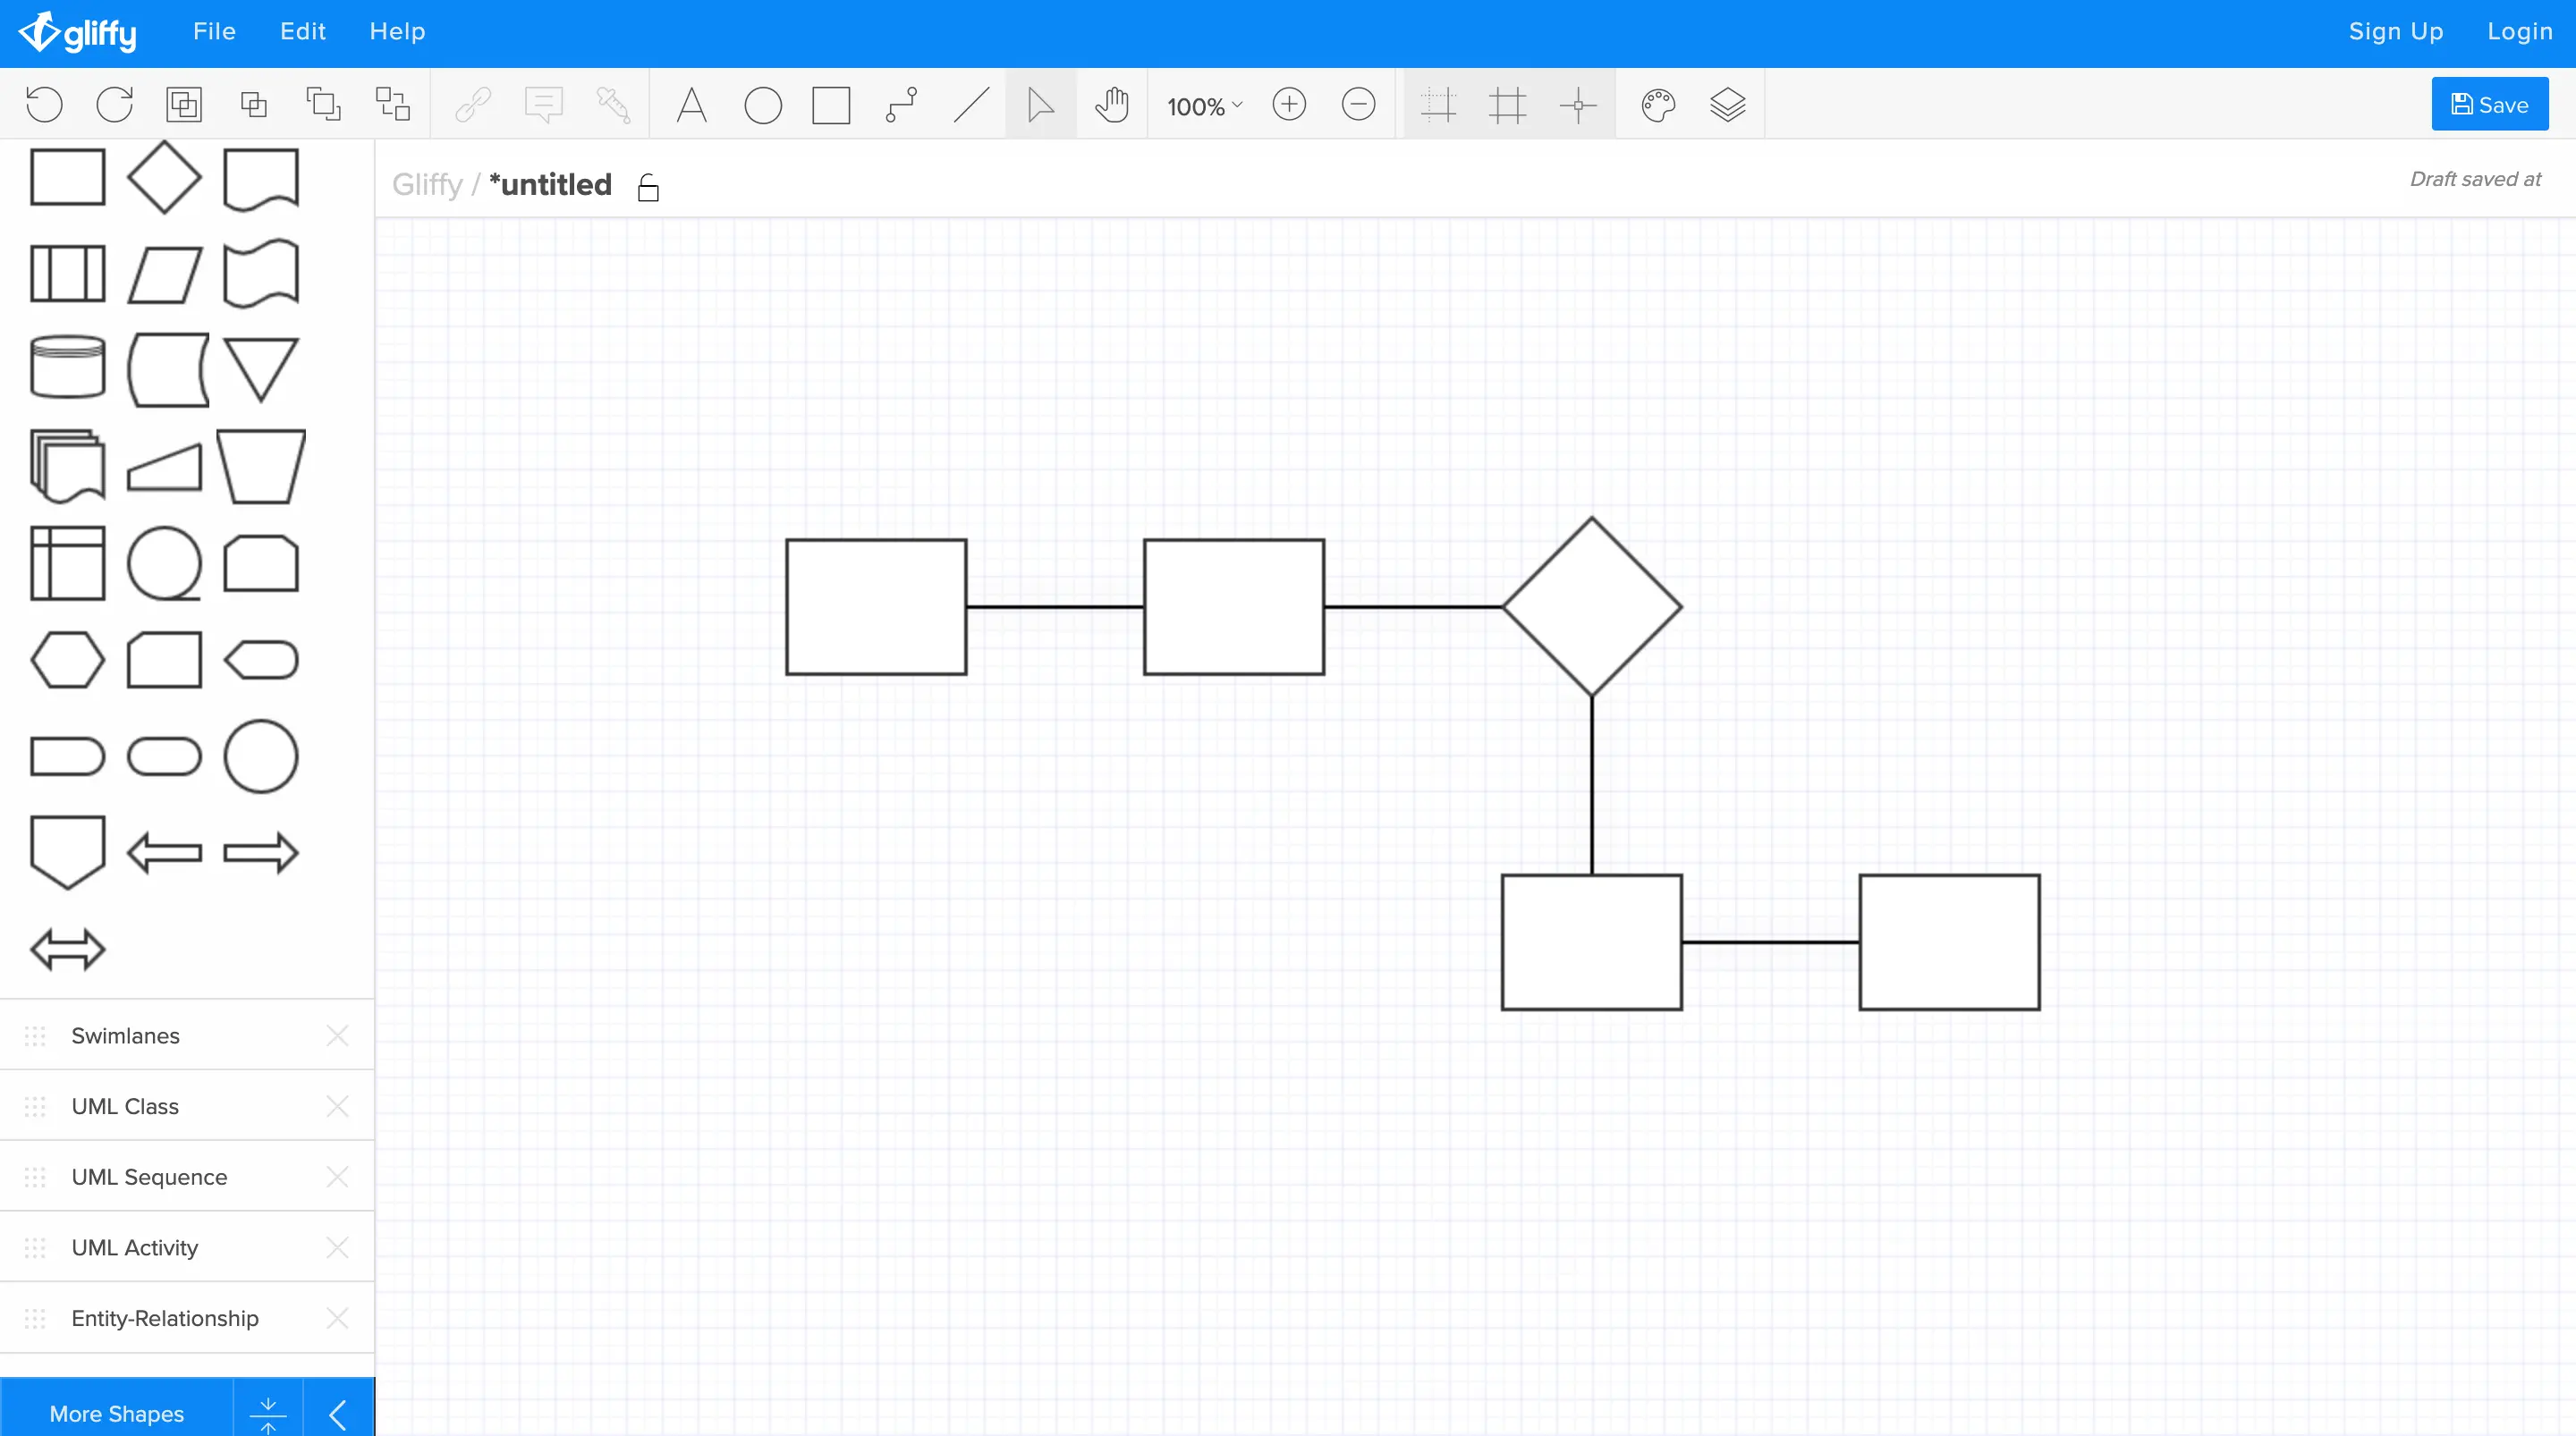Open the Edit menu
The height and width of the screenshot is (1436, 2576).
pos(303,32)
